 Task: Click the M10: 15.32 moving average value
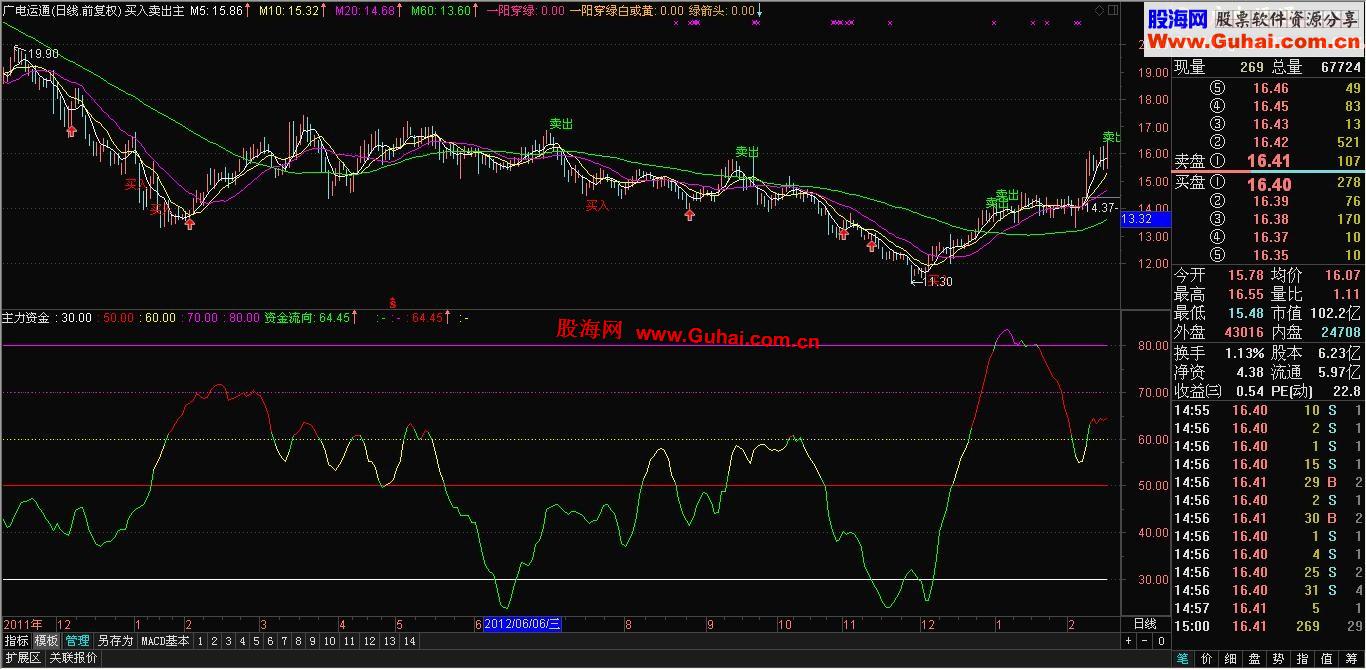click(x=289, y=10)
